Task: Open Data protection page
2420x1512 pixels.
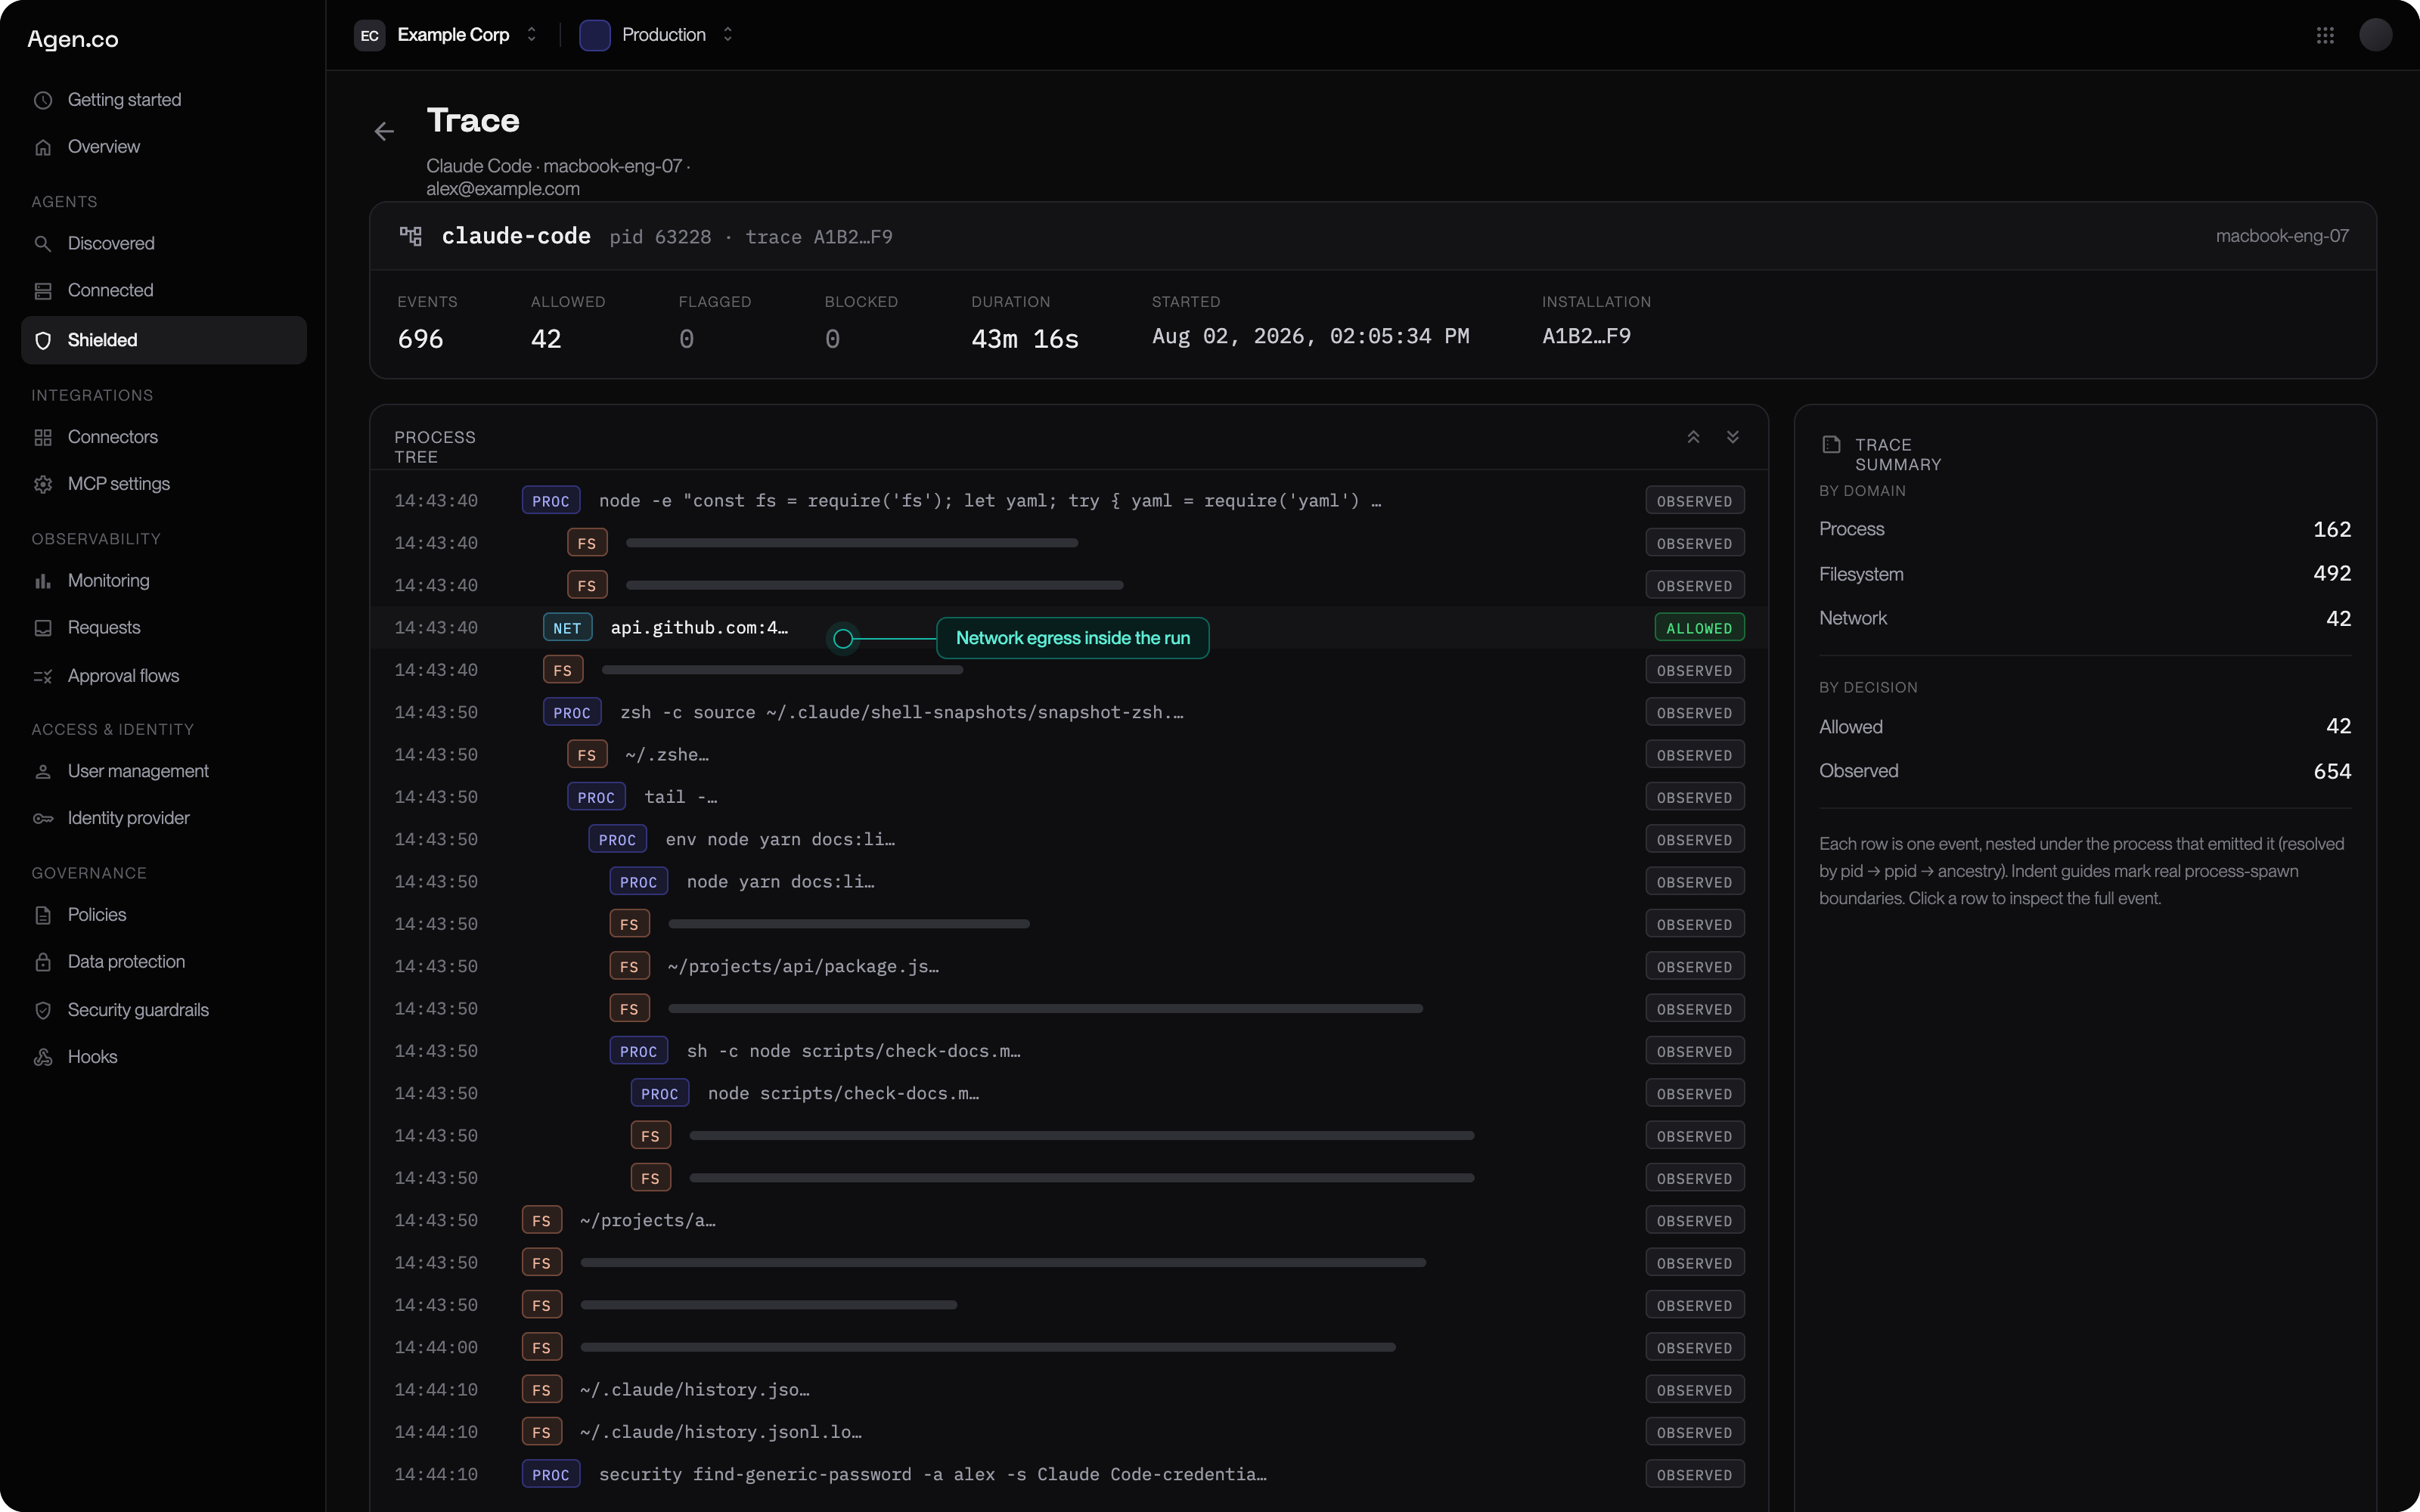Action: (x=127, y=962)
